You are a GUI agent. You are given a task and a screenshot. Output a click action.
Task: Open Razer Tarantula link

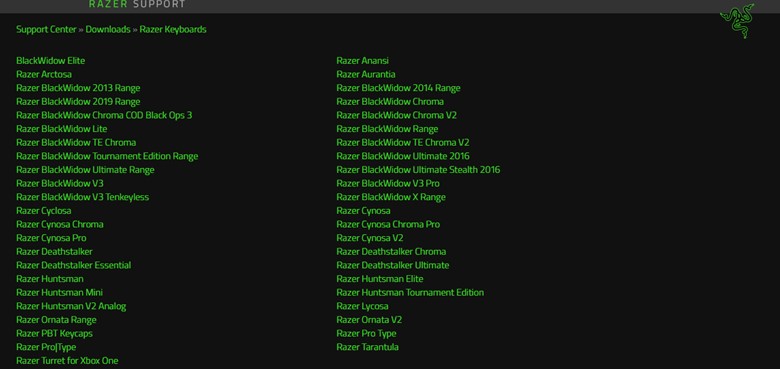click(367, 348)
